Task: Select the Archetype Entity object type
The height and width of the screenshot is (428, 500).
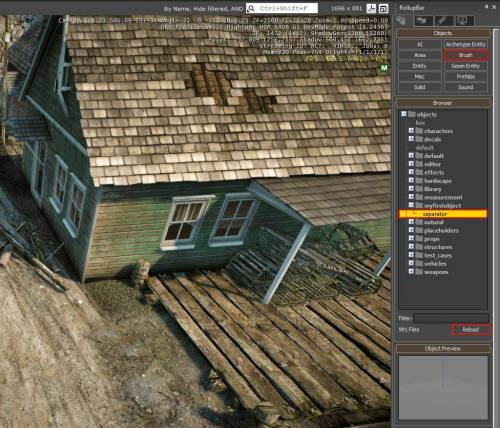Action: tap(466, 44)
